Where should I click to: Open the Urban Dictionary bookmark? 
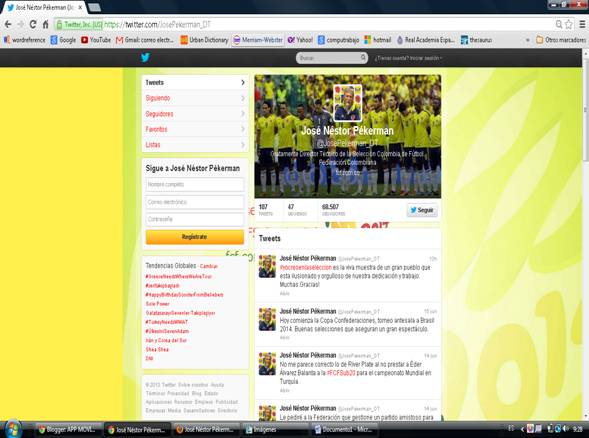pyautogui.click(x=204, y=40)
